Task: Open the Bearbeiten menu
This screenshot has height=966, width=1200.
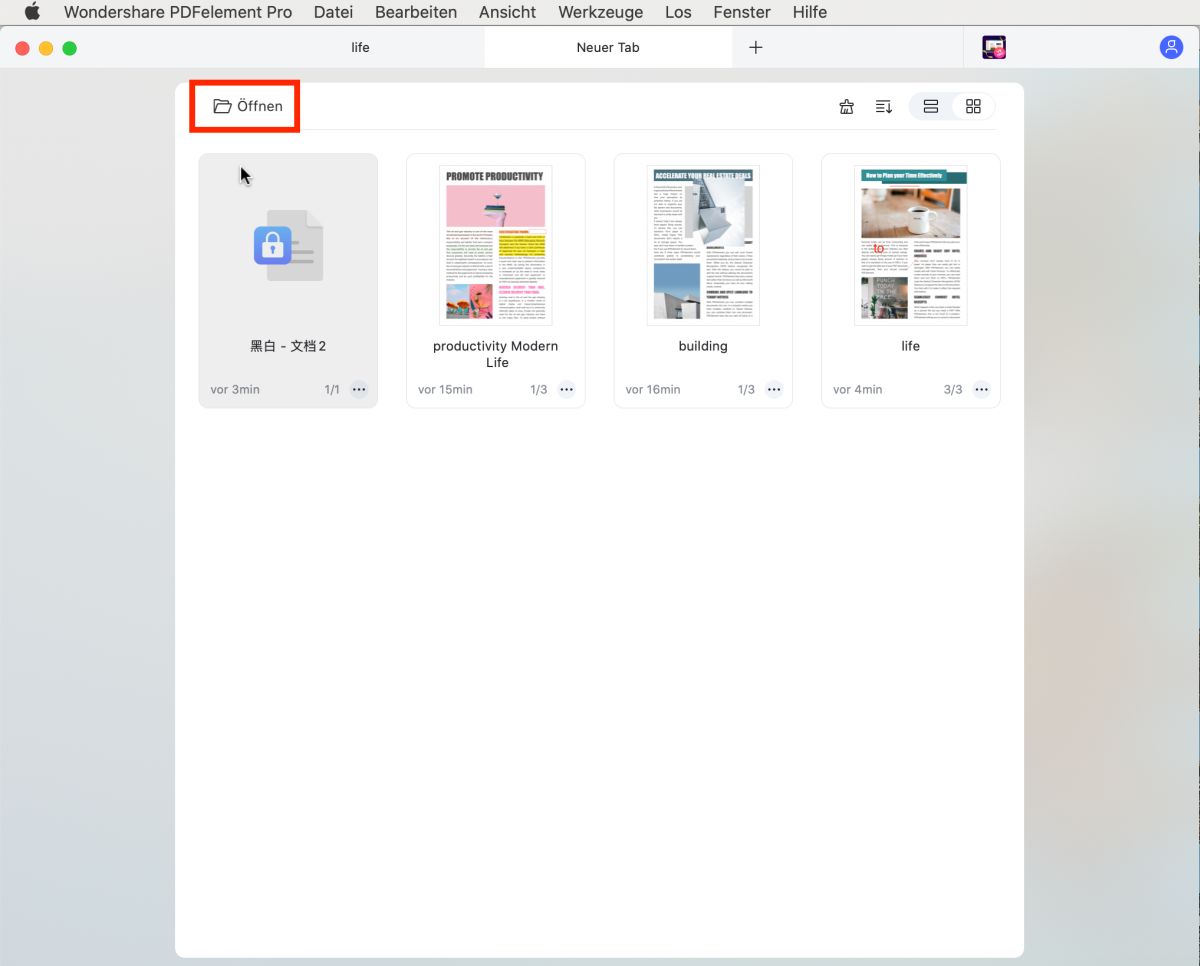Action: tap(416, 12)
